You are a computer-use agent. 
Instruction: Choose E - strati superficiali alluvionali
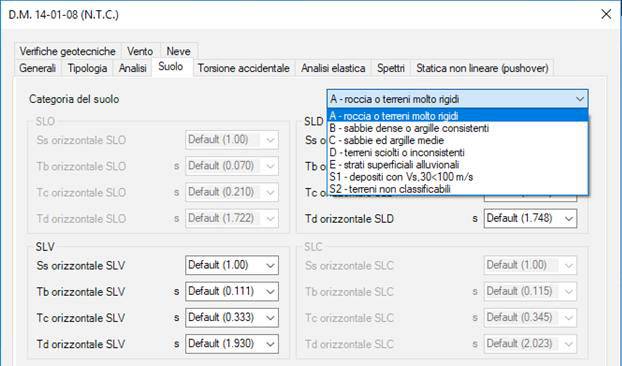pos(457,165)
